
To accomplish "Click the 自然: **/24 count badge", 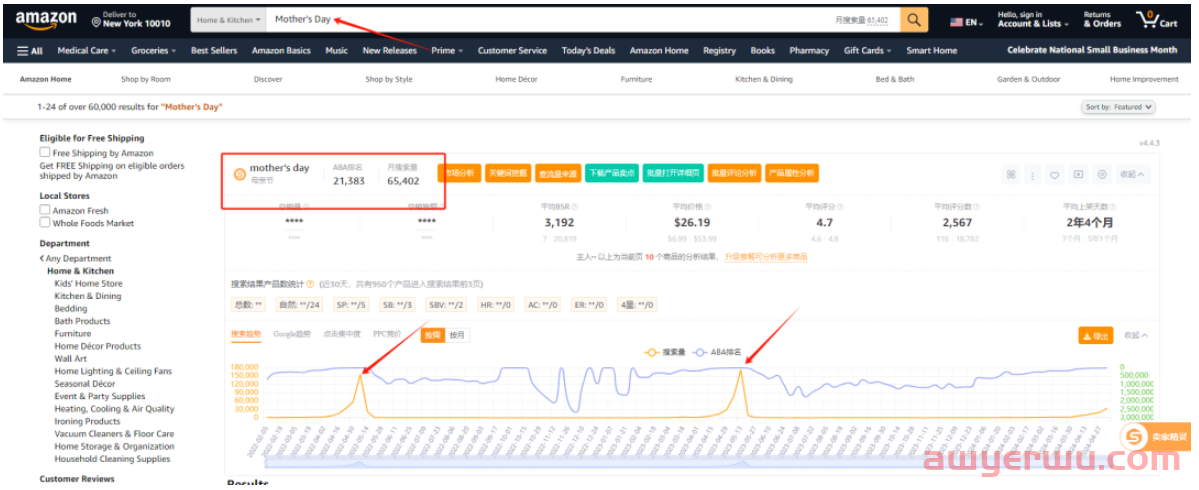I will pyautogui.click(x=299, y=305).
